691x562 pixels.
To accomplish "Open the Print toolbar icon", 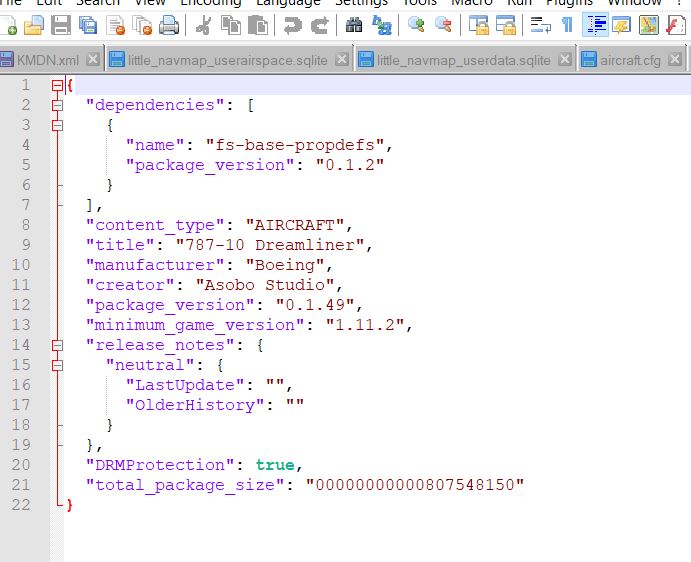I will pyautogui.click(x=169, y=25).
